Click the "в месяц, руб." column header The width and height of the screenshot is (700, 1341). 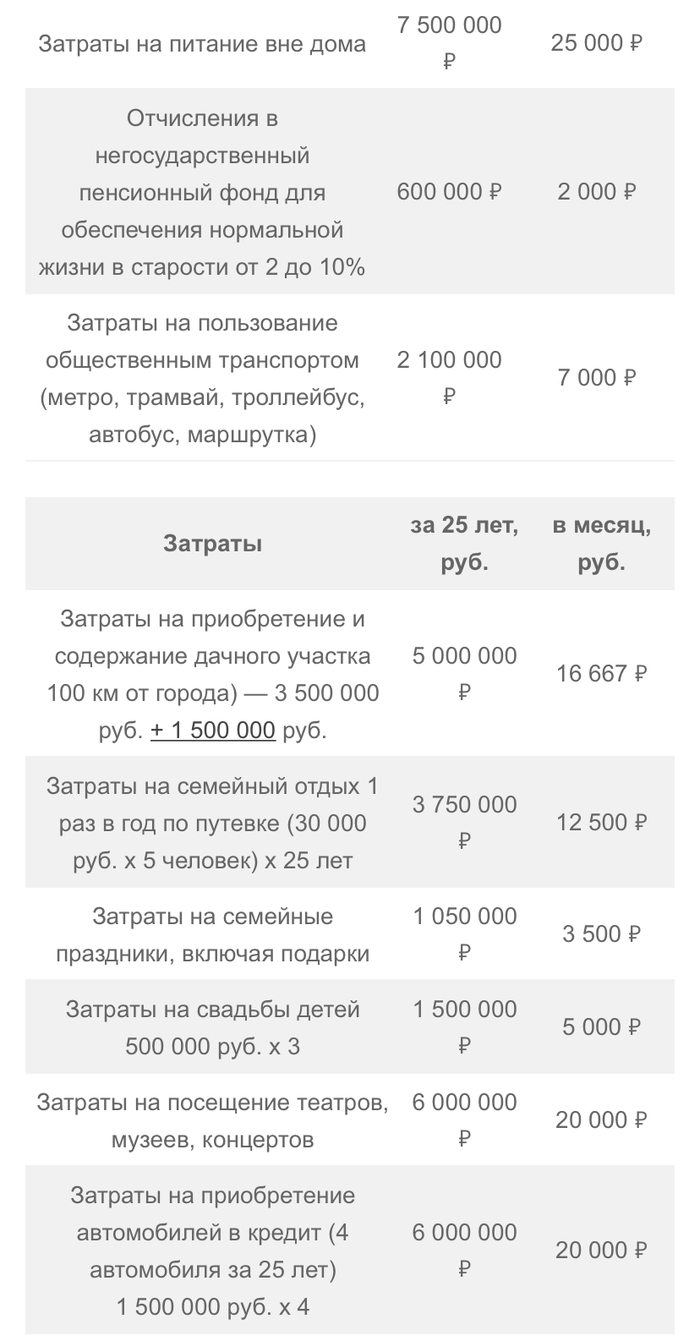(x=601, y=544)
